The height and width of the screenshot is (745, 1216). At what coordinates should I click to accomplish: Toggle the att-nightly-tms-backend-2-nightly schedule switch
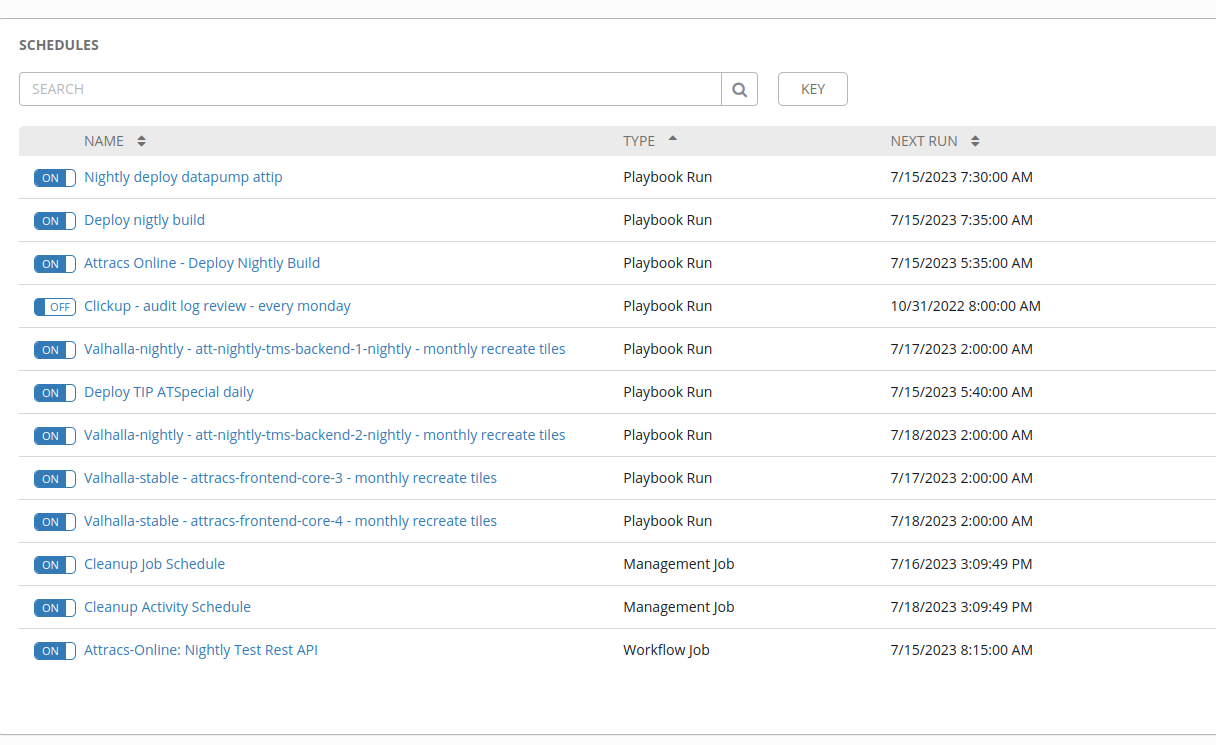[x=55, y=436]
